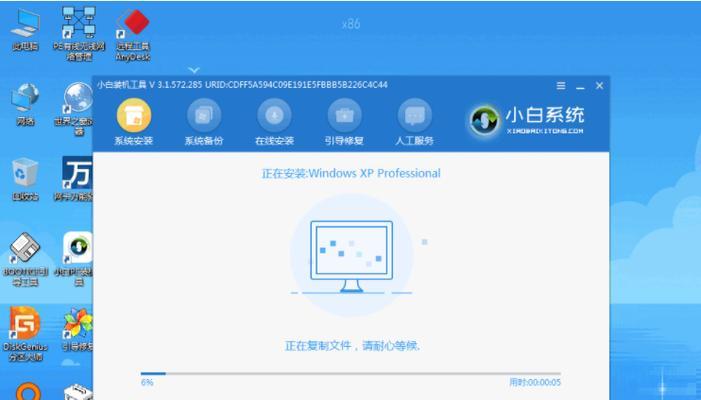
Task: Click the small down chevron above window
Action: pyautogui.click(x=194, y=70)
